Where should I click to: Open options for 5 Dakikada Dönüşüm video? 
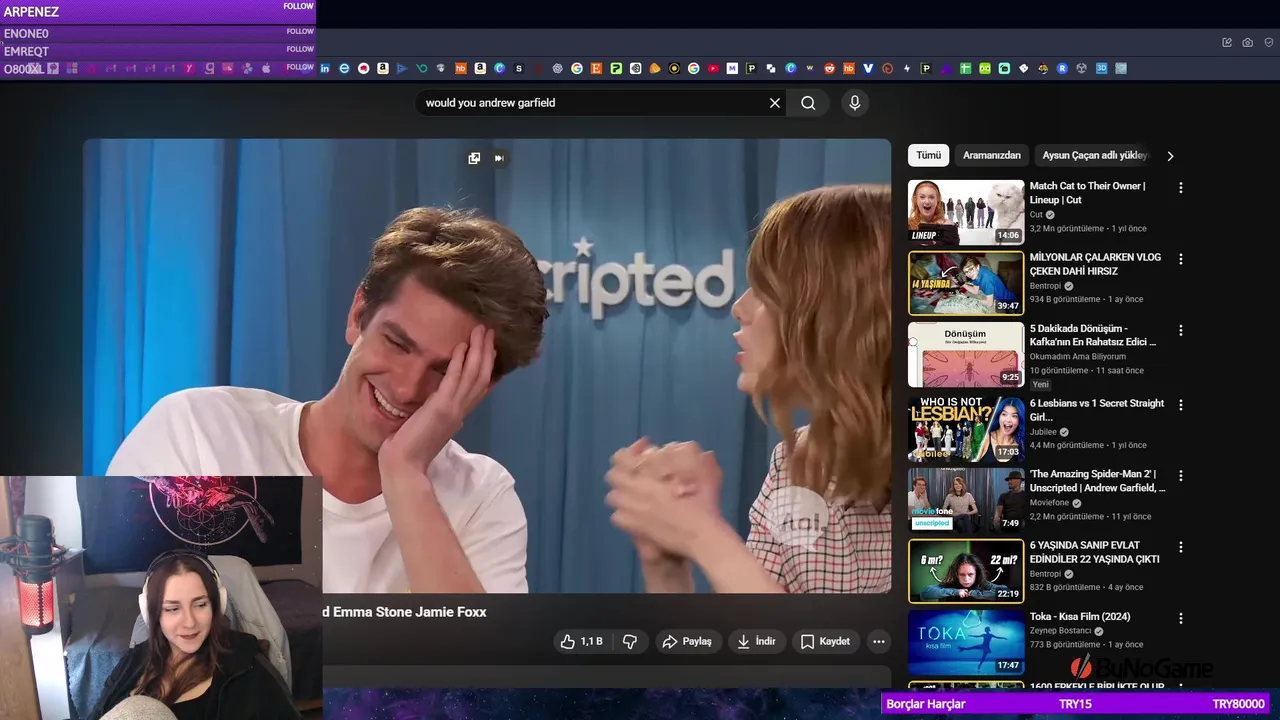point(1181,330)
